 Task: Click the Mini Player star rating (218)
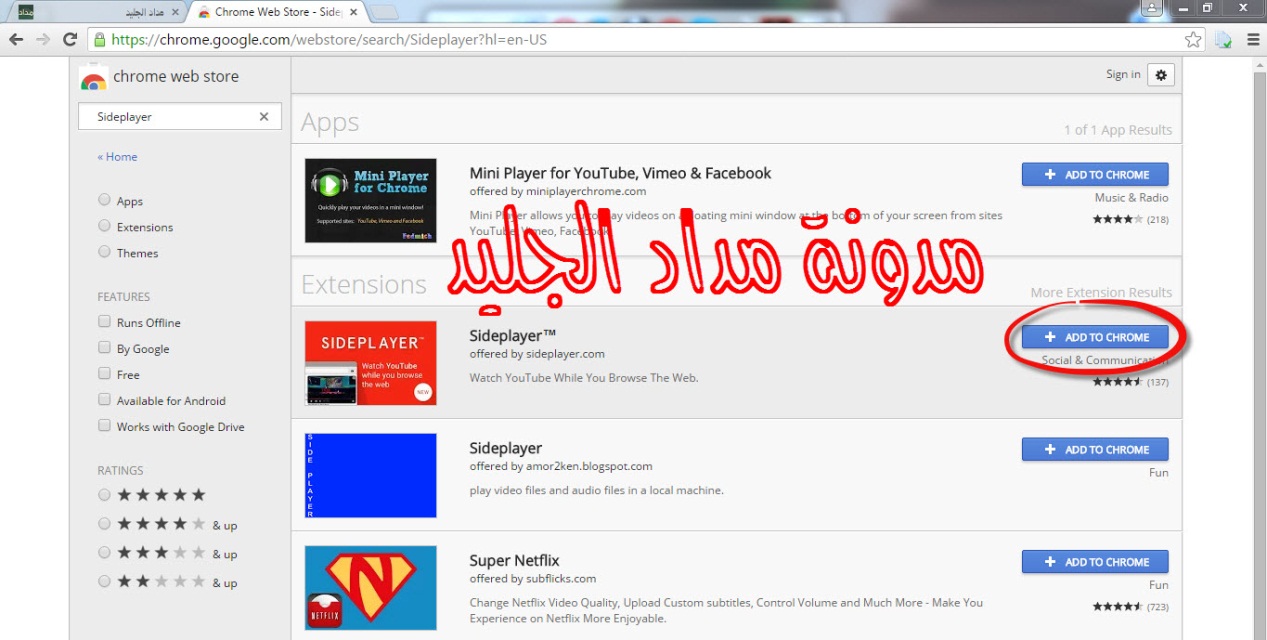1130,219
